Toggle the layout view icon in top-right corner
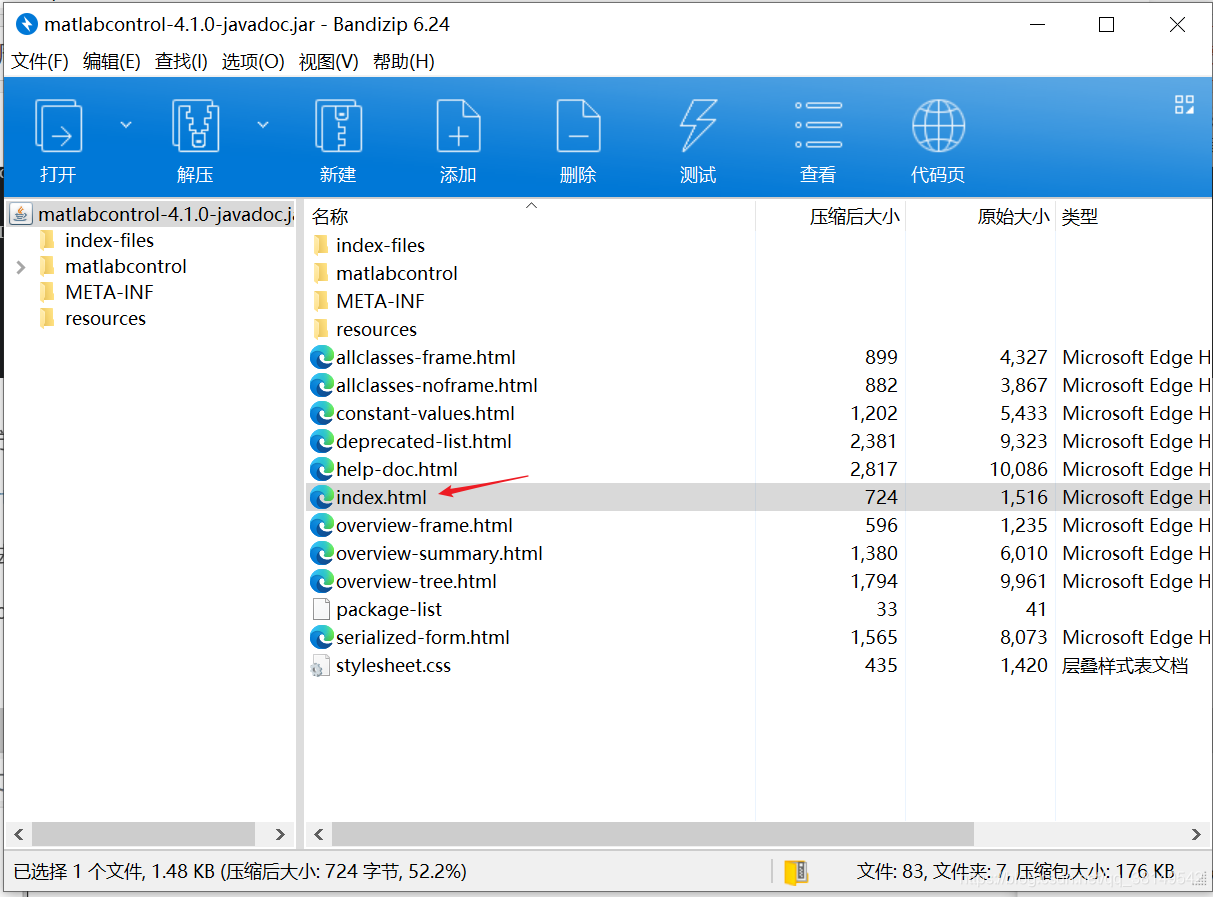 coord(1184,103)
